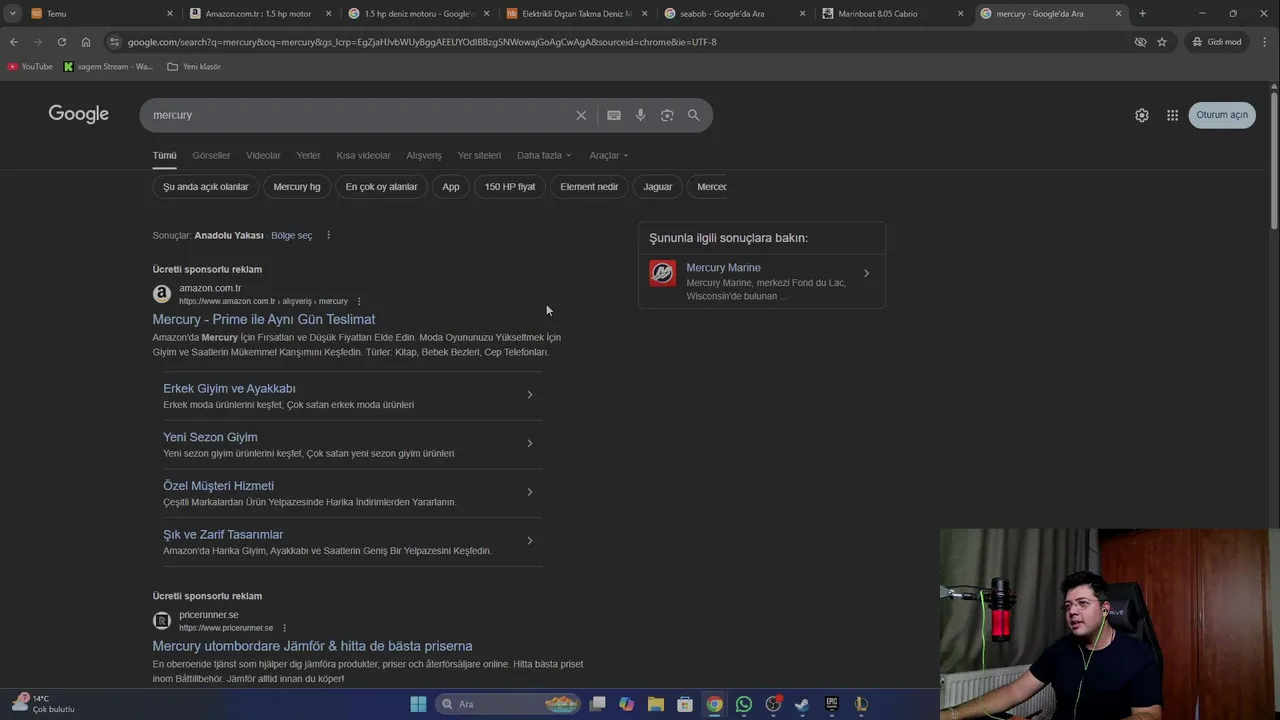The height and width of the screenshot is (720, 1280).
Task: Clear the search box with the X icon
Action: pyautogui.click(x=581, y=115)
